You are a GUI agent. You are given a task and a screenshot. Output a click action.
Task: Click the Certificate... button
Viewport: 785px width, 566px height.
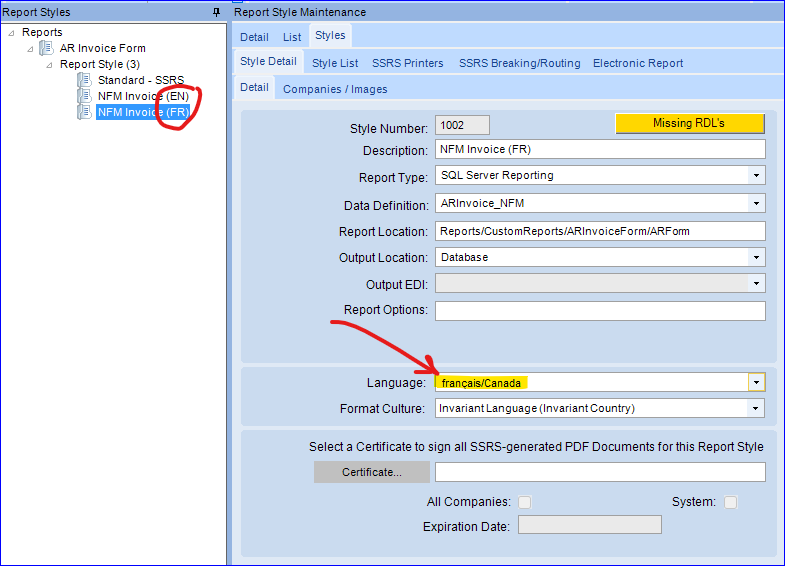(371, 472)
